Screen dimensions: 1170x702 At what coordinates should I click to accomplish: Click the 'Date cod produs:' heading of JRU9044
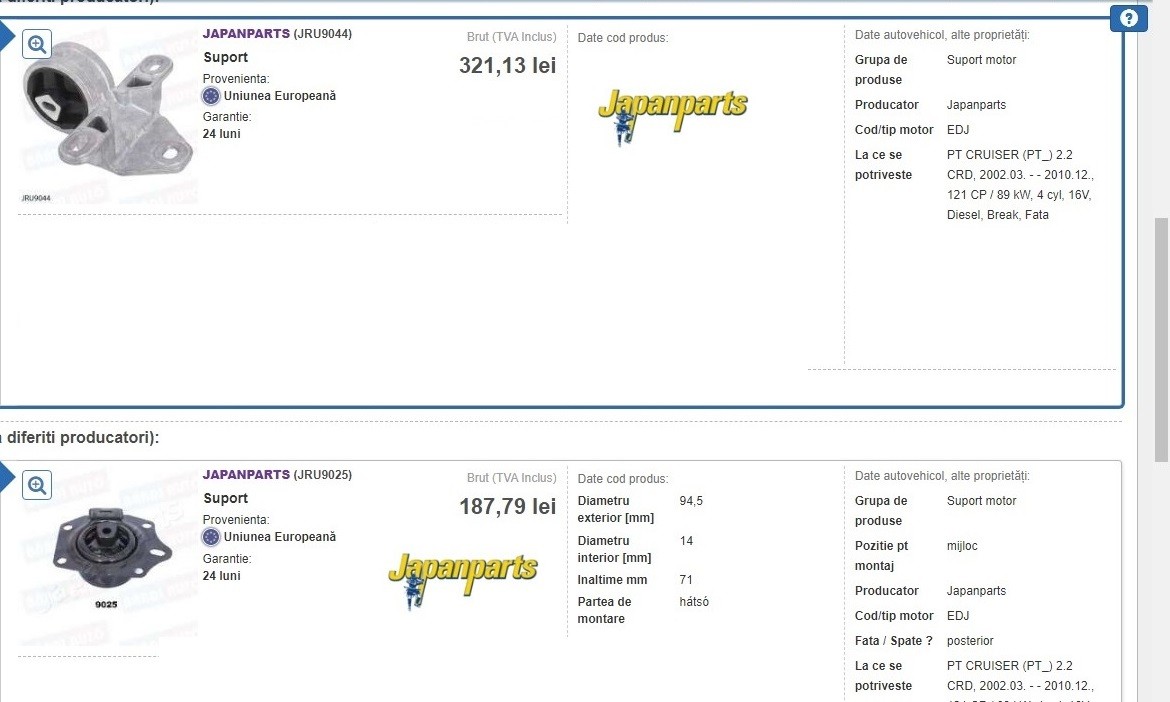pos(623,38)
